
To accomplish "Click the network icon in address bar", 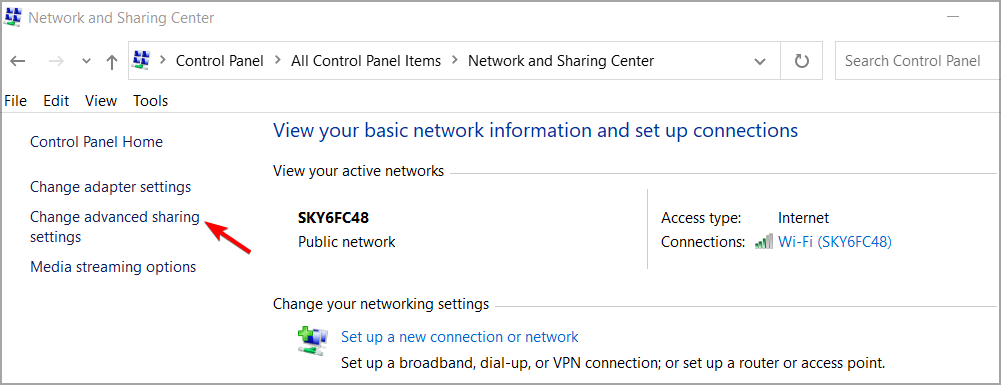I will point(140,61).
